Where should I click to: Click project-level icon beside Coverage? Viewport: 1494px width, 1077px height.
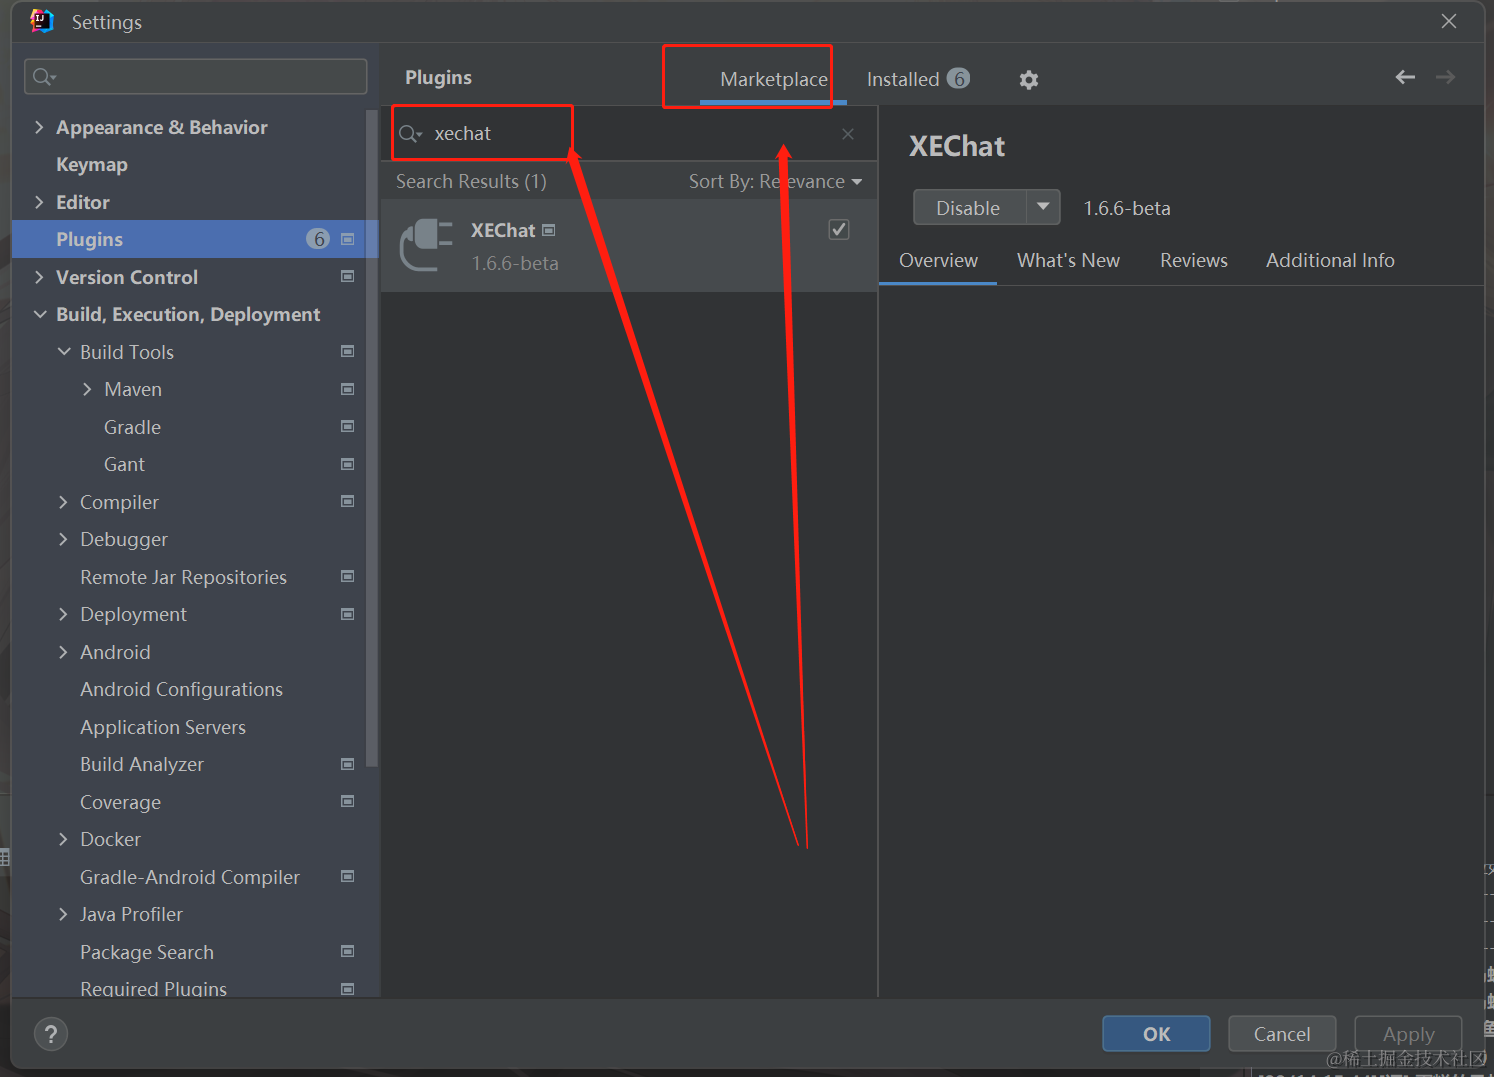pyautogui.click(x=348, y=801)
